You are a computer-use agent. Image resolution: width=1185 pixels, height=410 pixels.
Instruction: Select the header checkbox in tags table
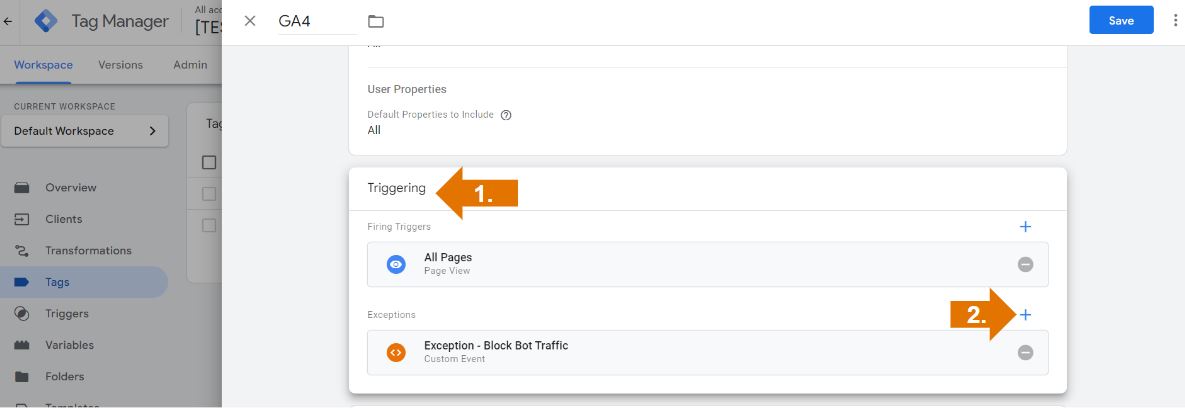click(x=209, y=162)
